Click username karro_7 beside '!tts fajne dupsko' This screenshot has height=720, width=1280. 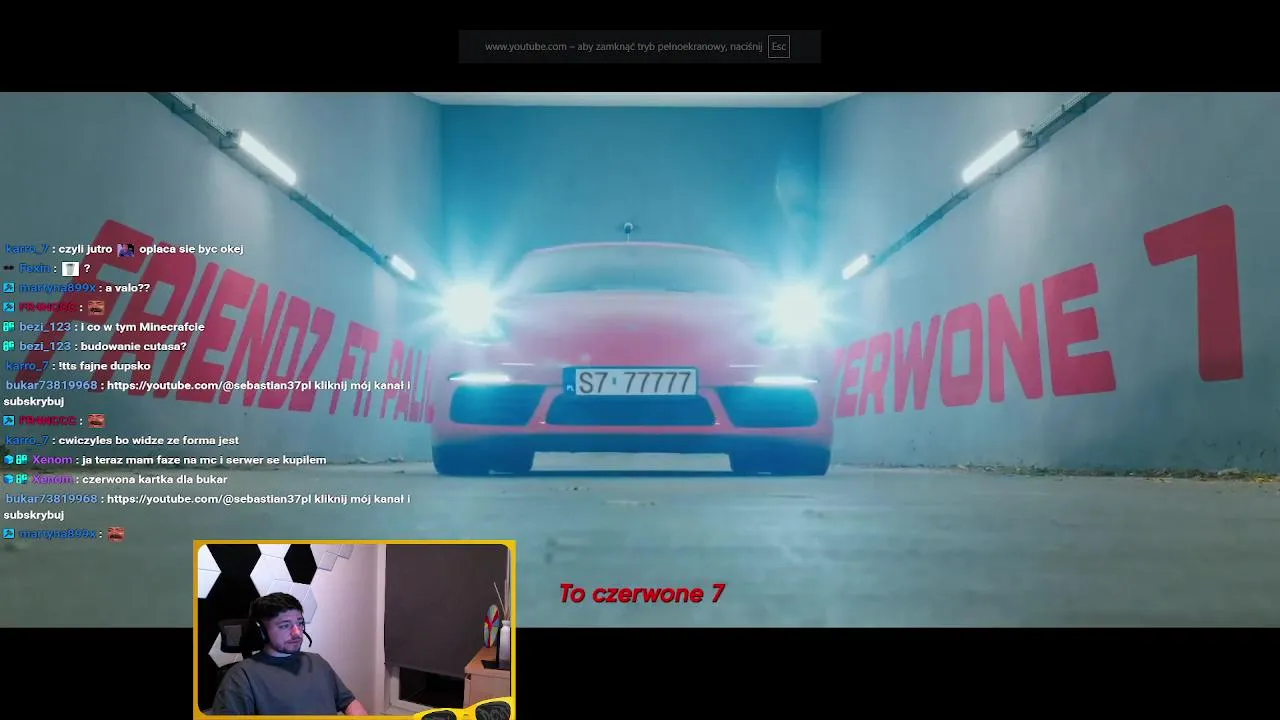pyautogui.click(x=26, y=366)
